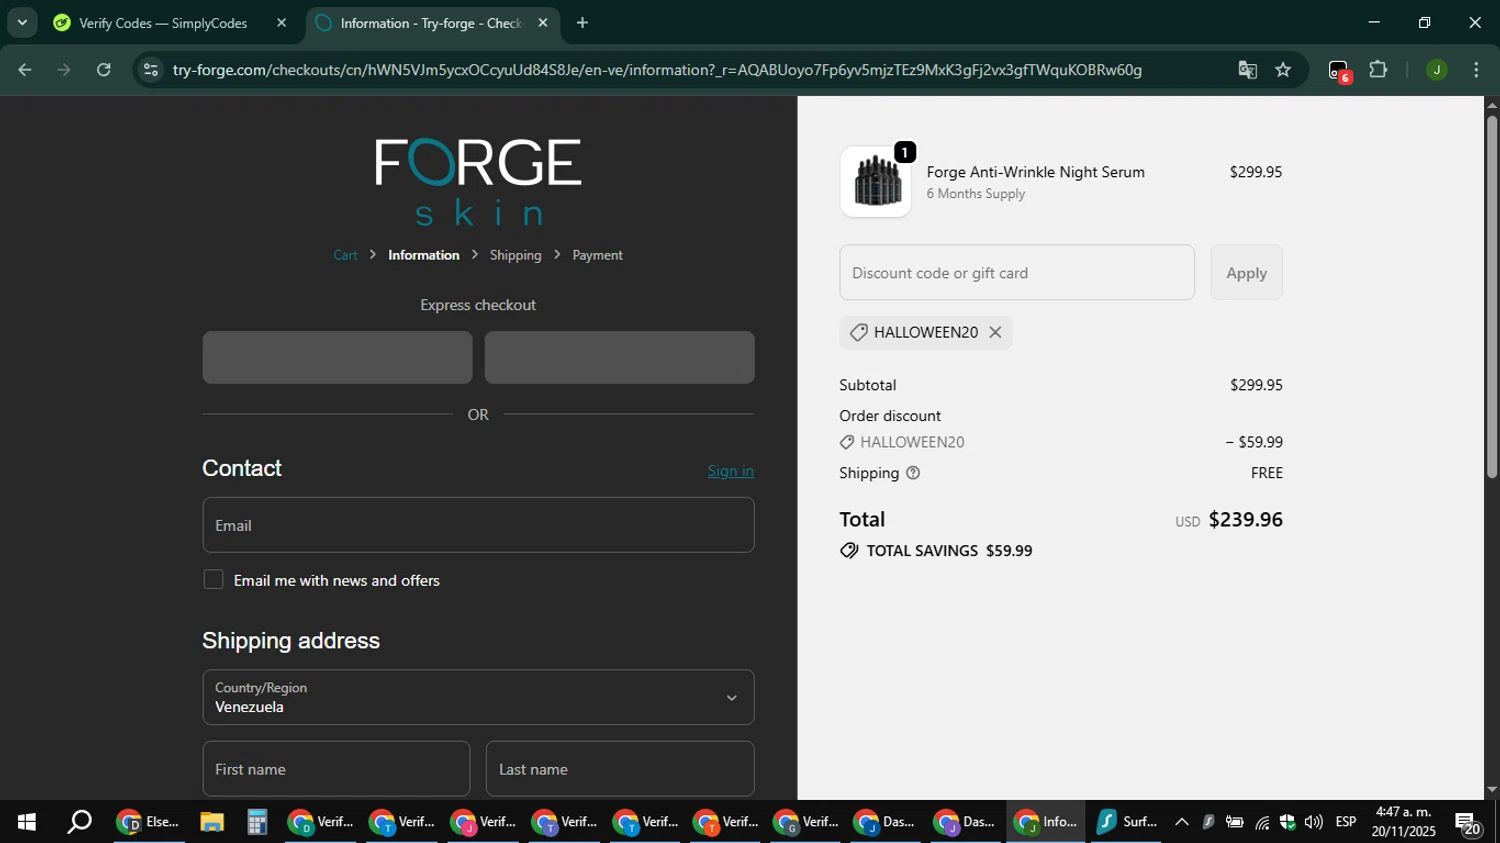The image size is (1500, 843).
Task: Open File Explorer from the taskbar
Action: [x=211, y=822]
